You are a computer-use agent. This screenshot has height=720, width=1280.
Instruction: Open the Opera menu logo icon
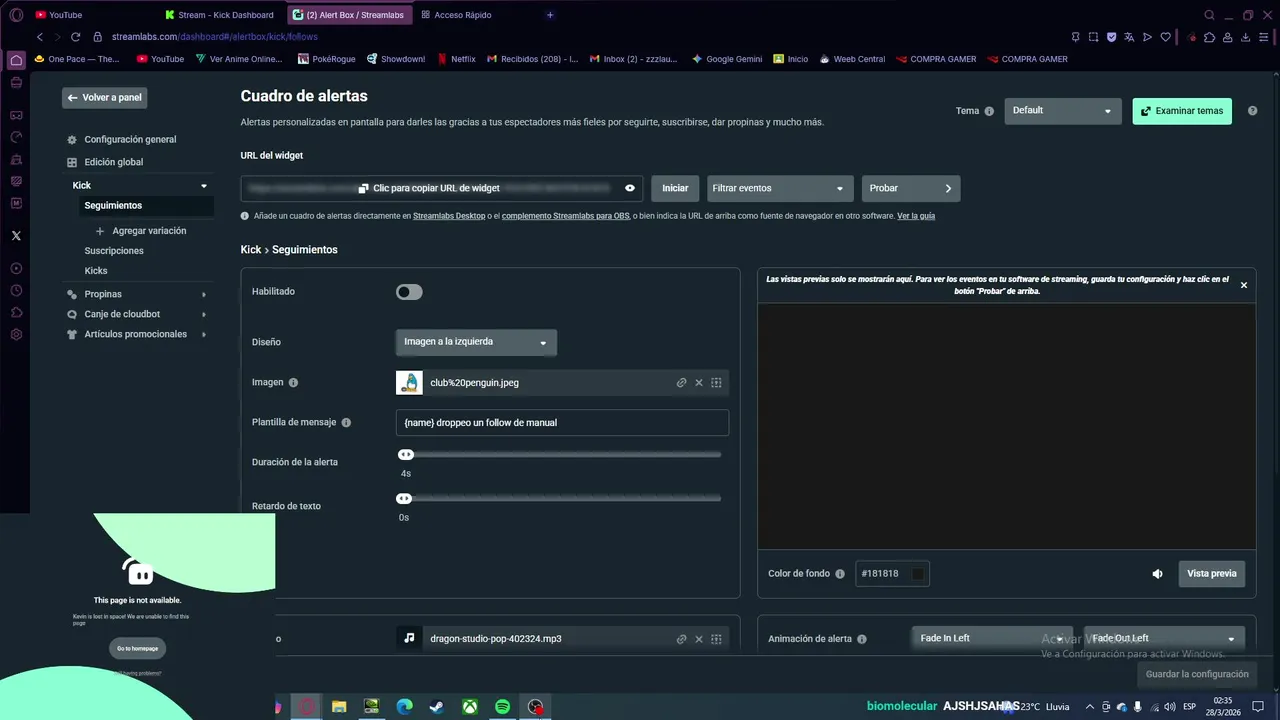[x=16, y=15]
